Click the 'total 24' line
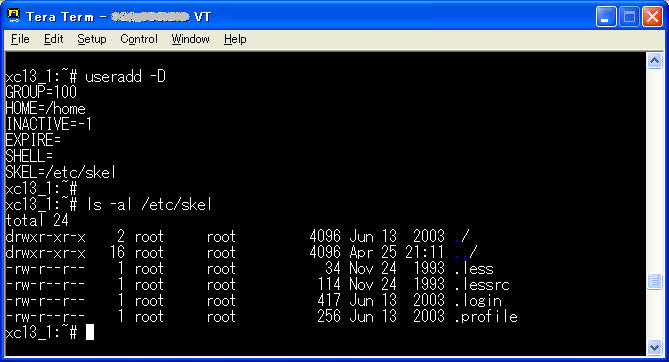The width and height of the screenshot is (669, 362). pyautogui.click(x=37, y=221)
